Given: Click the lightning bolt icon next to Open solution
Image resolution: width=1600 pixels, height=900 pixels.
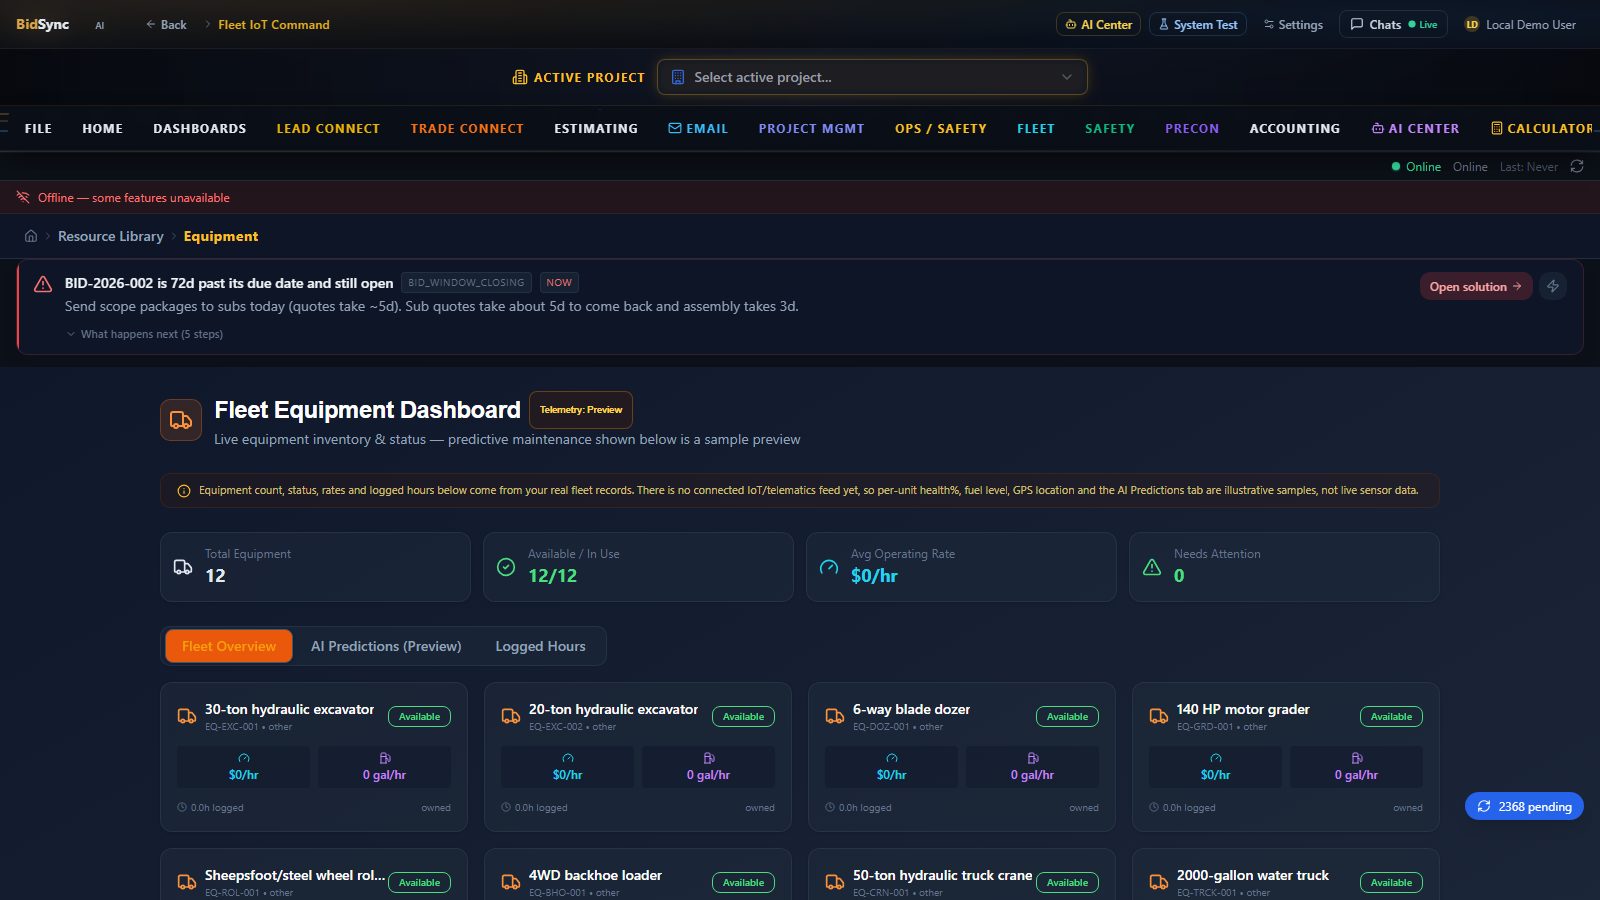Looking at the screenshot, I should (x=1553, y=286).
